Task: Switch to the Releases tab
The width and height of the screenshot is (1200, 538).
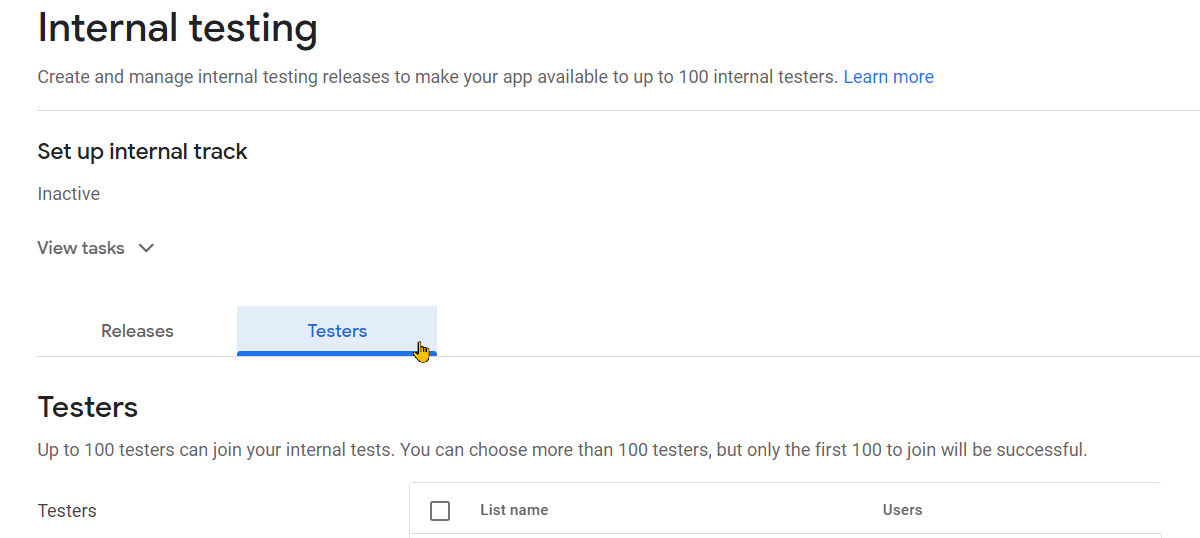Action: tap(137, 331)
